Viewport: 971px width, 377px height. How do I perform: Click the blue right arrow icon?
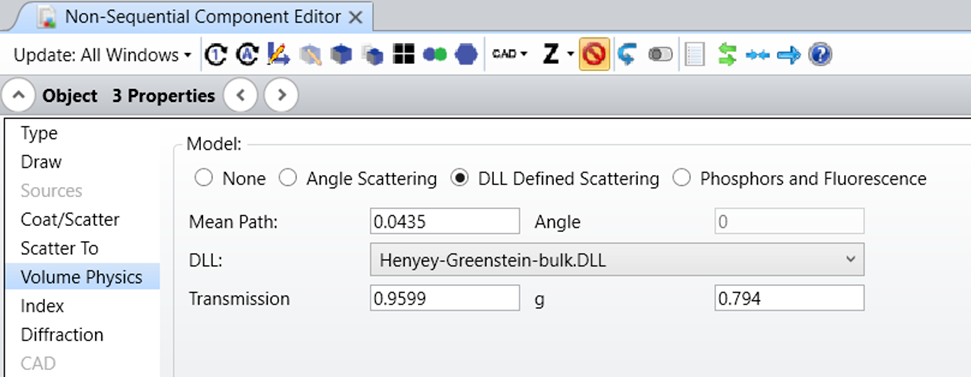pos(789,55)
